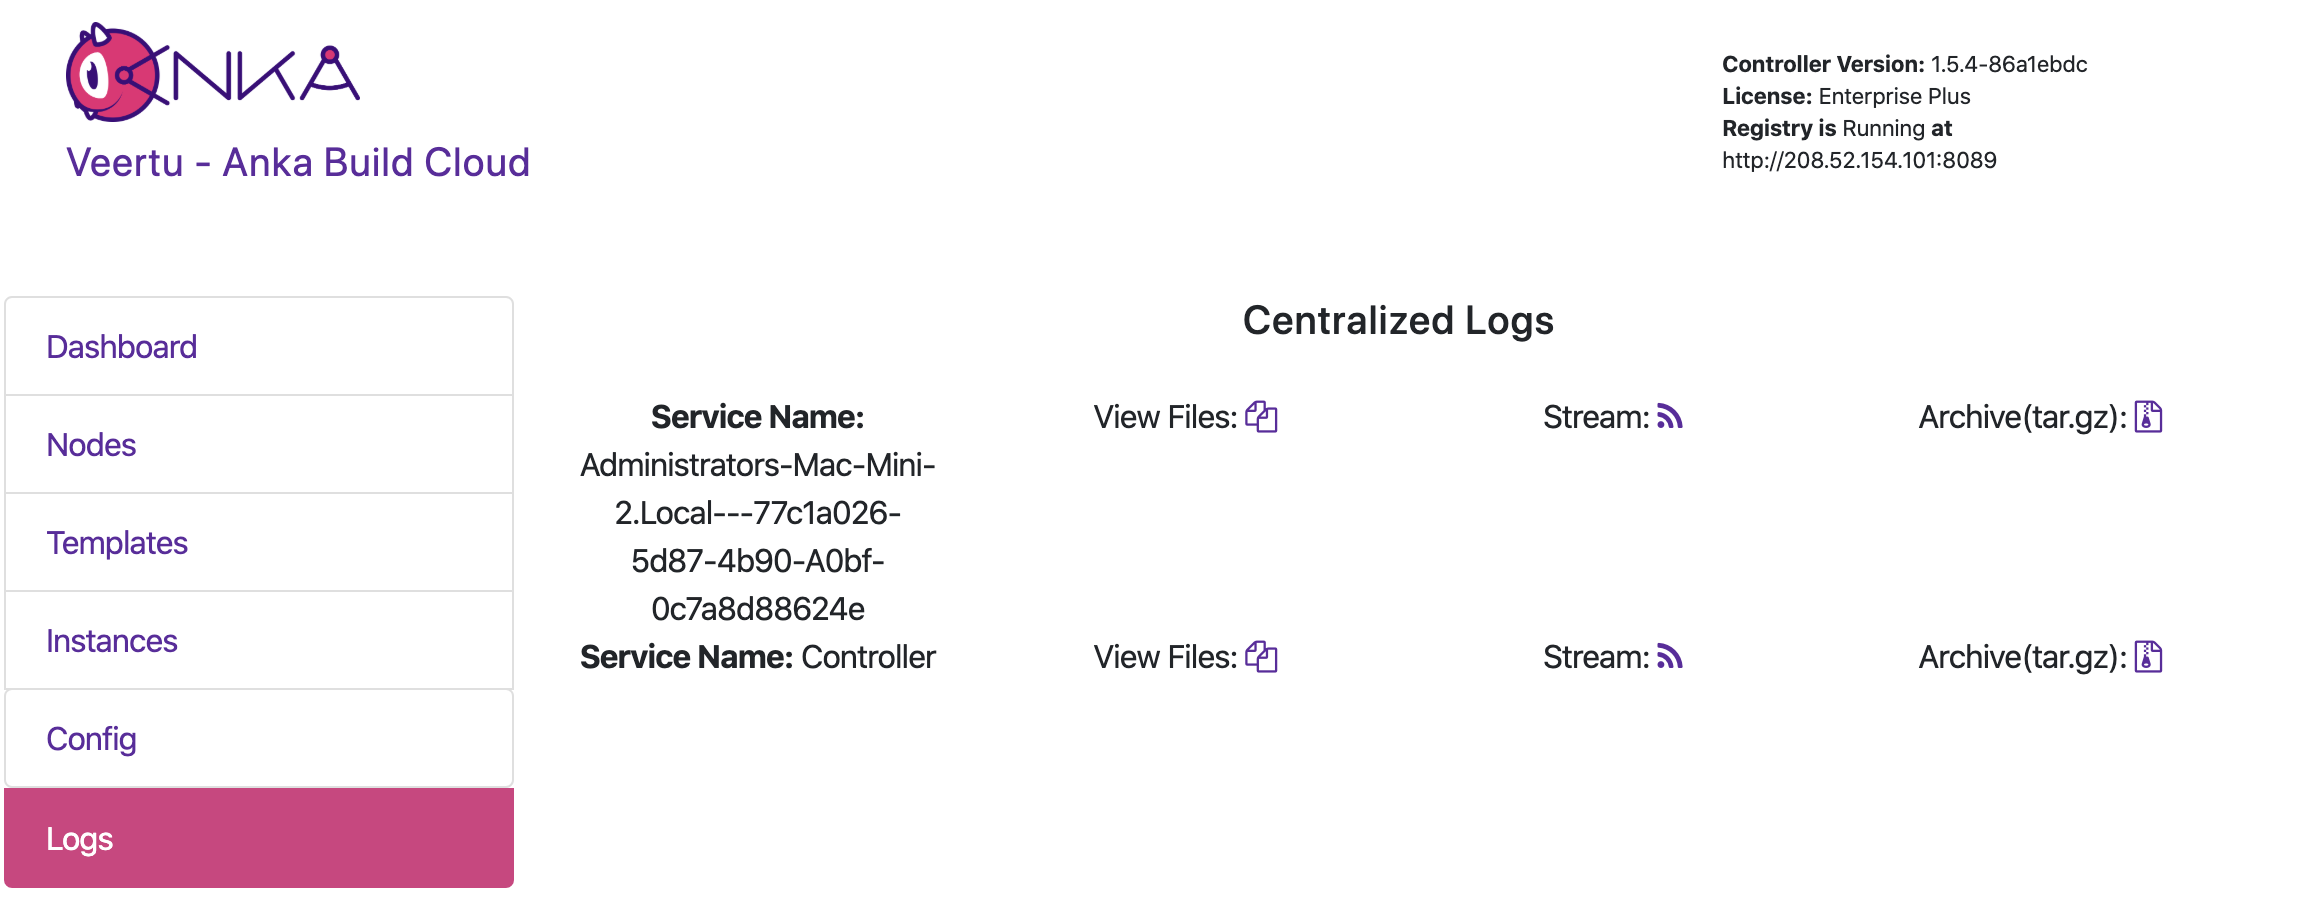The width and height of the screenshot is (2300, 918).
Task: Download the Archive tar.gz for Administrators-Mac-Mini-2
Action: tap(2149, 418)
